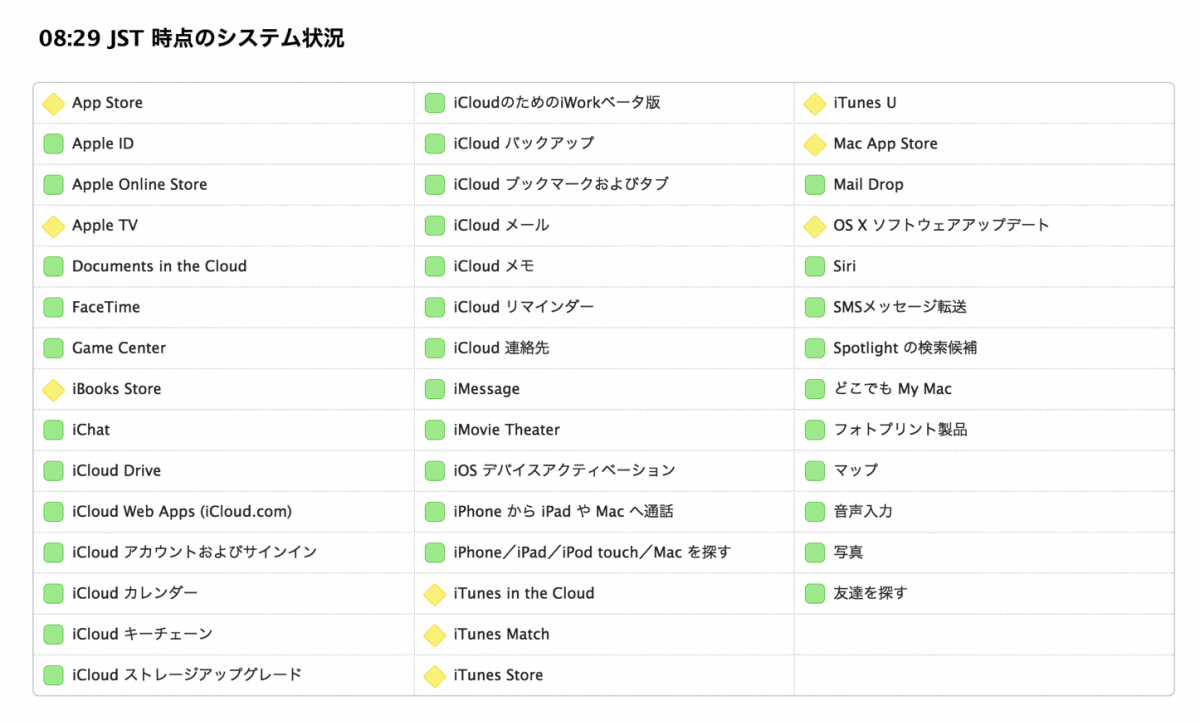Click the Mail Drop service label

coord(868,185)
